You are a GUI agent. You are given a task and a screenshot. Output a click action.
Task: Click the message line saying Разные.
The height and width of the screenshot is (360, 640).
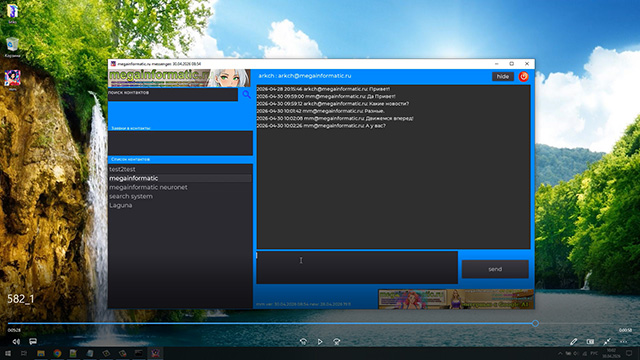pyautogui.click(x=320, y=111)
